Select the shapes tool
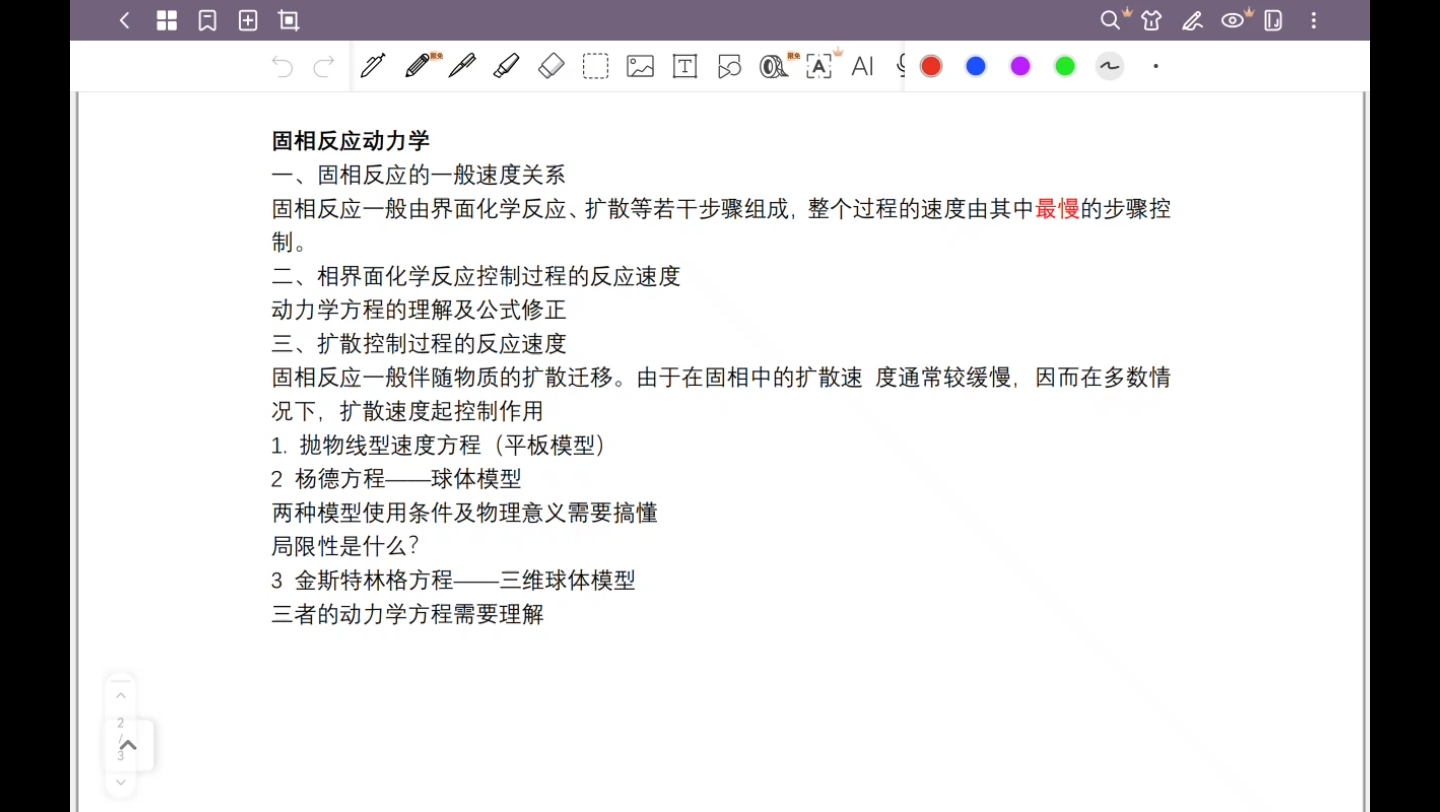This screenshot has width=1440, height=812. [729, 66]
